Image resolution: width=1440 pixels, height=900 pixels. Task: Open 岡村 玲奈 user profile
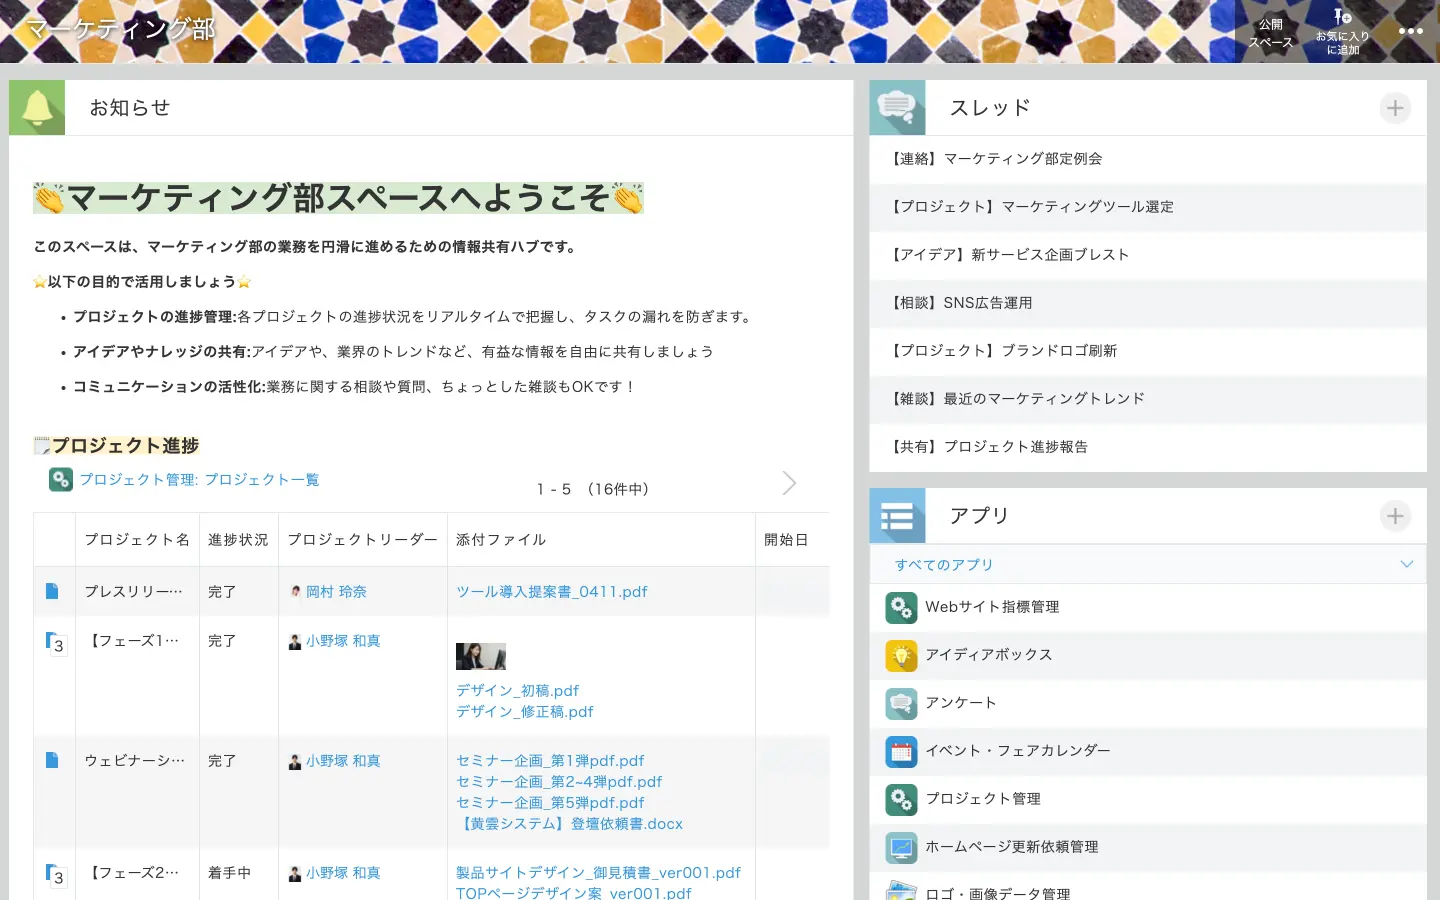tap(336, 592)
